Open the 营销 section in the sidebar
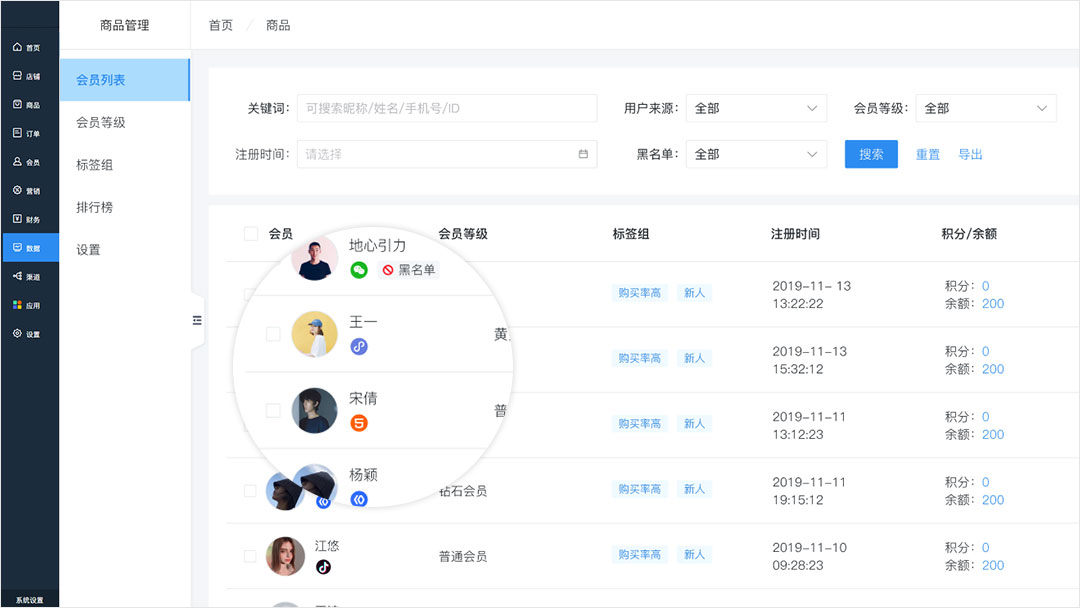1080x608 pixels. (26, 190)
